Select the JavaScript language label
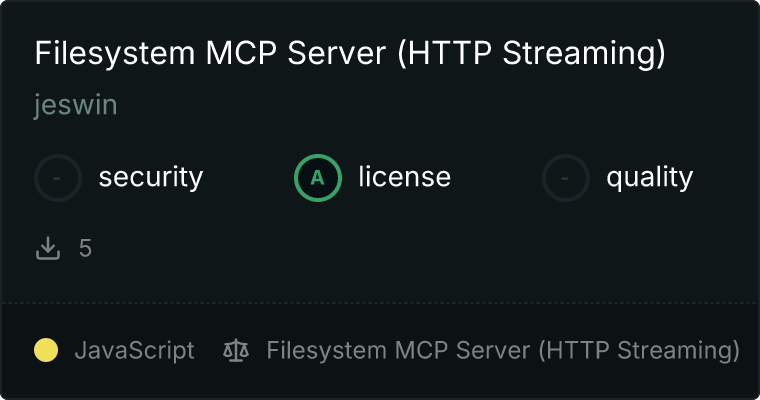760x400 pixels. point(135,351)
